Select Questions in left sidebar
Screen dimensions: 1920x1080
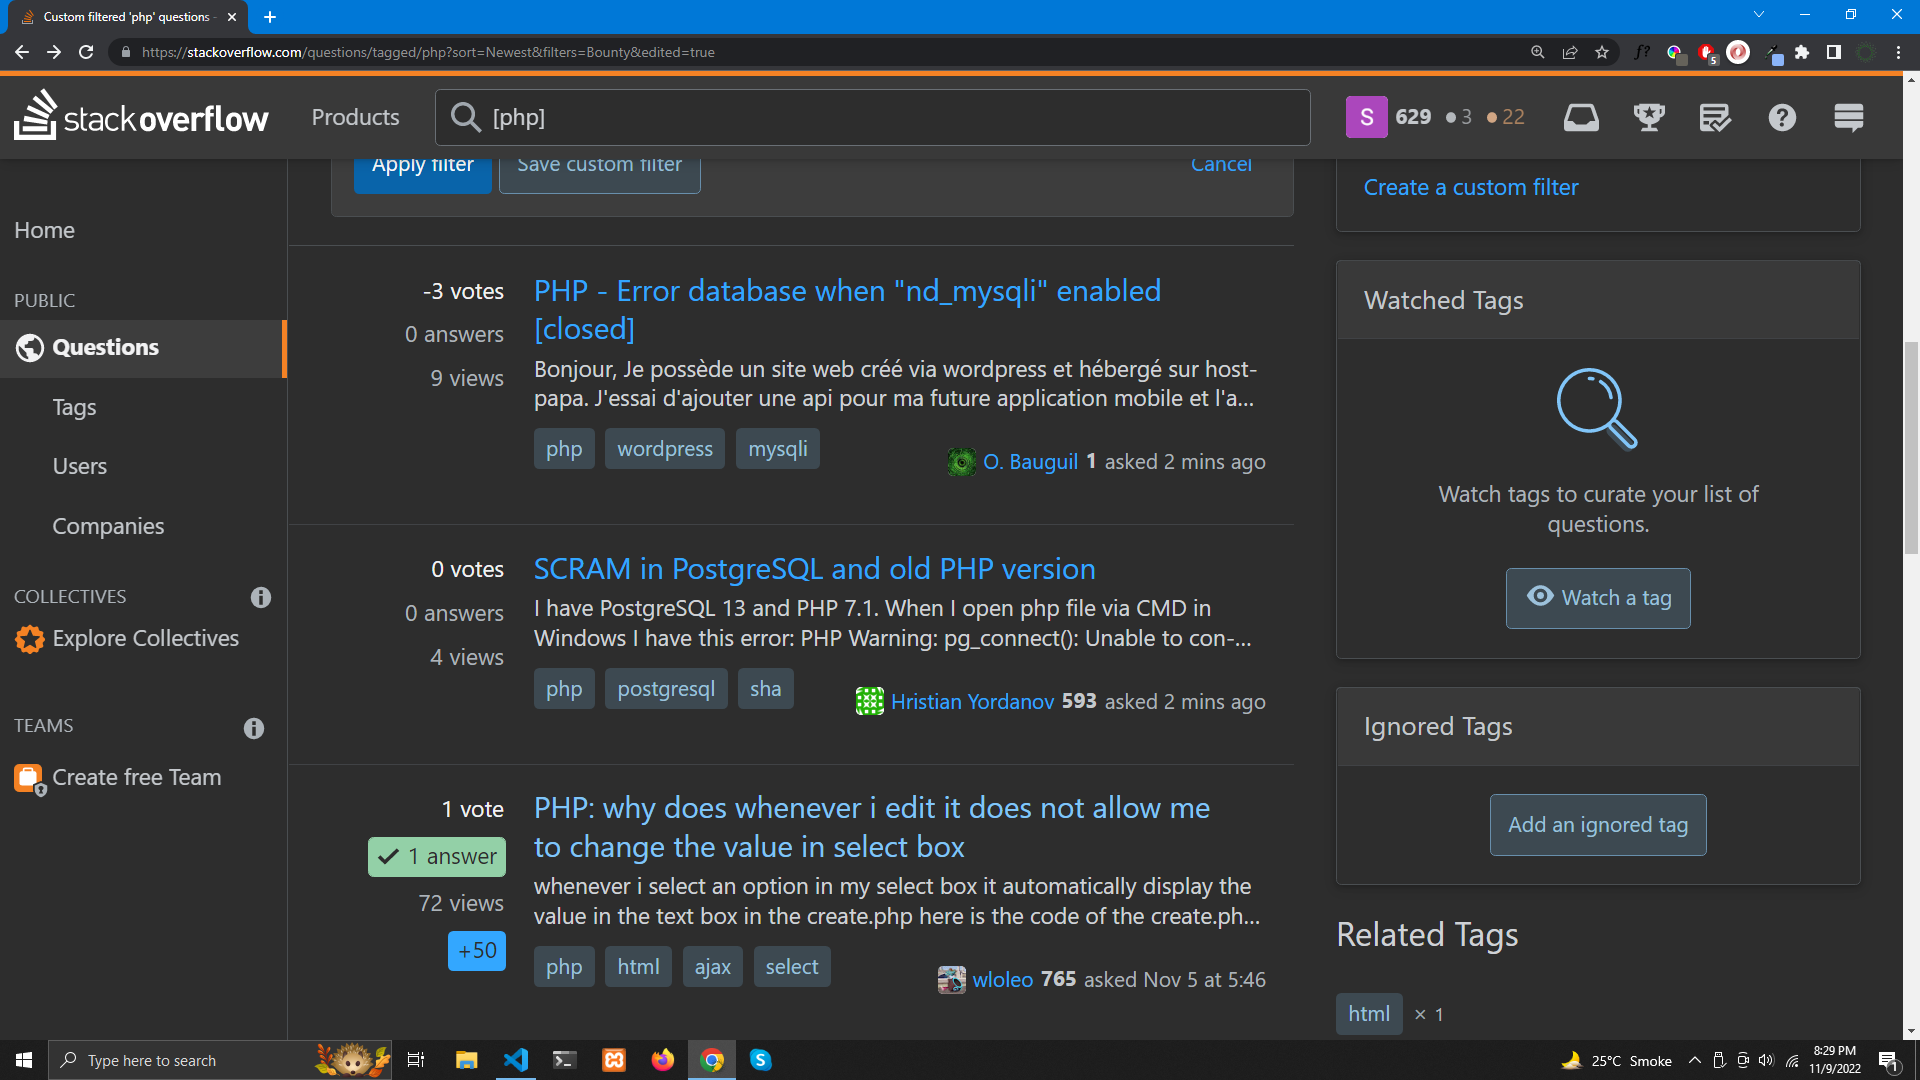point(143,348)
